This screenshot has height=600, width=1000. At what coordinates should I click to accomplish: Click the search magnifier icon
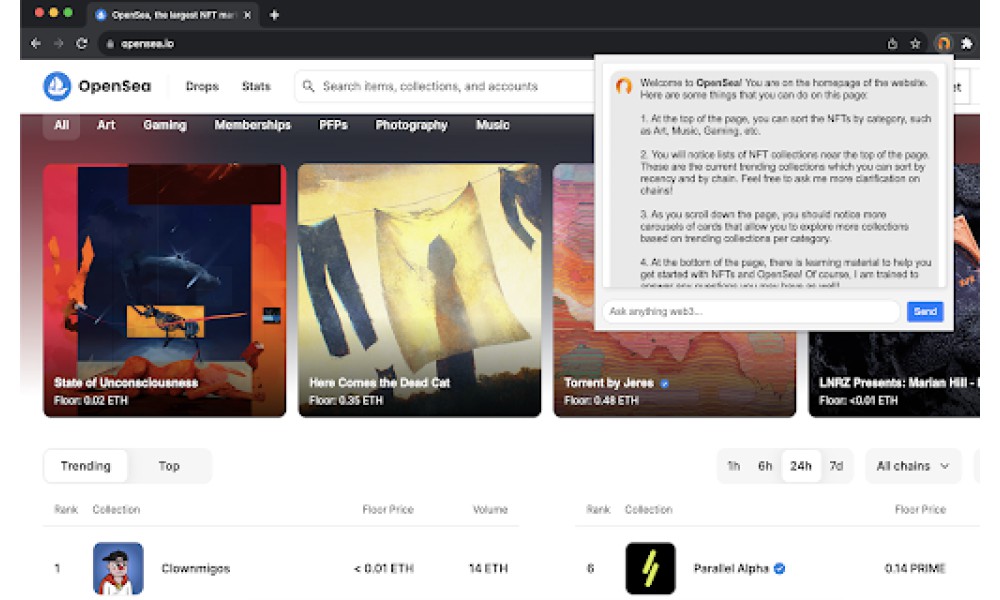309,86
